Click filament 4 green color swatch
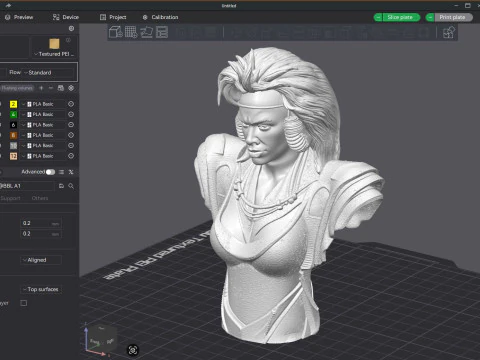 pyautogui.click(x=13, y=114)
